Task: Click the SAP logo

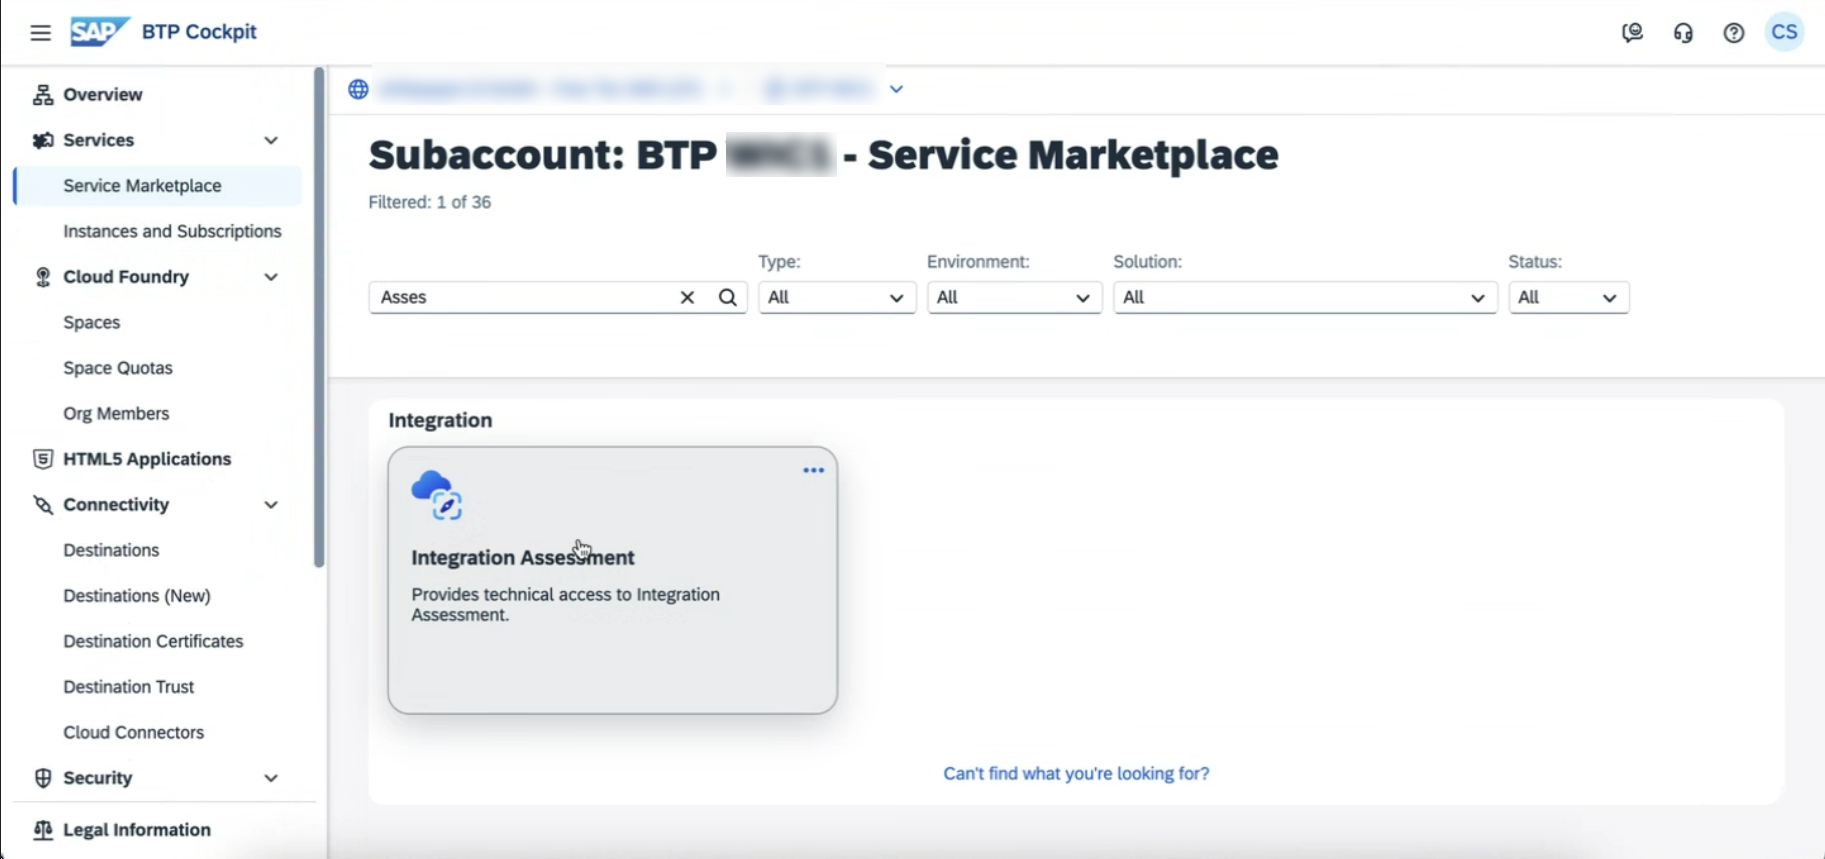Action: 99,32
